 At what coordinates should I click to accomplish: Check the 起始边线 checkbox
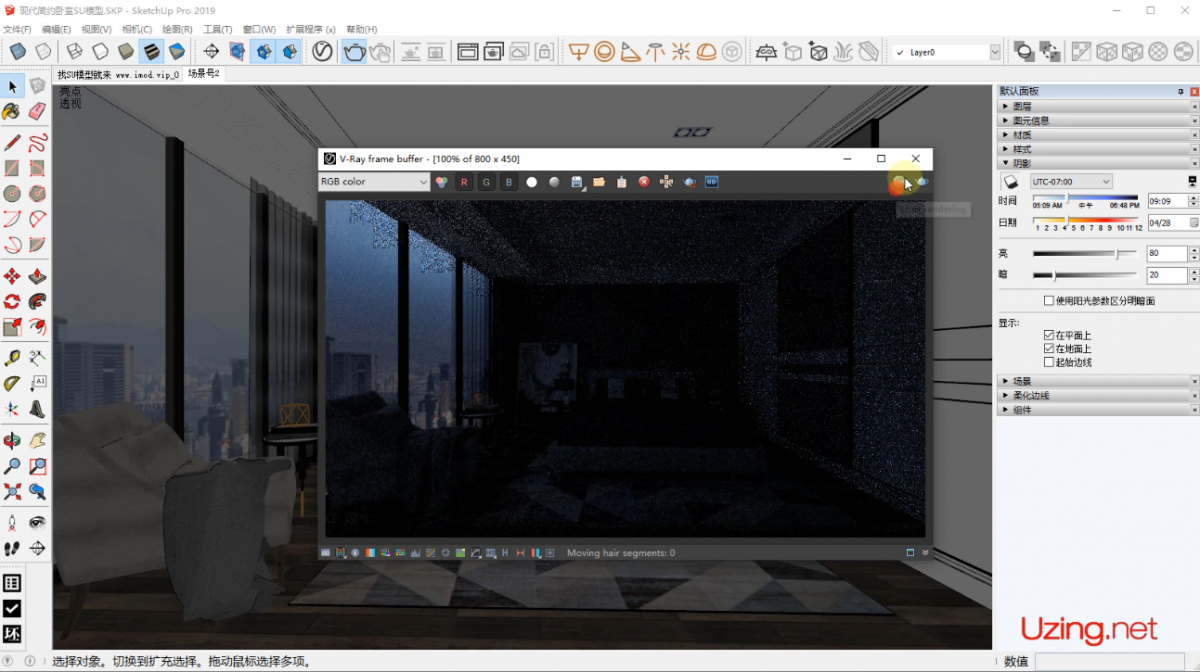coord(1048,362)
